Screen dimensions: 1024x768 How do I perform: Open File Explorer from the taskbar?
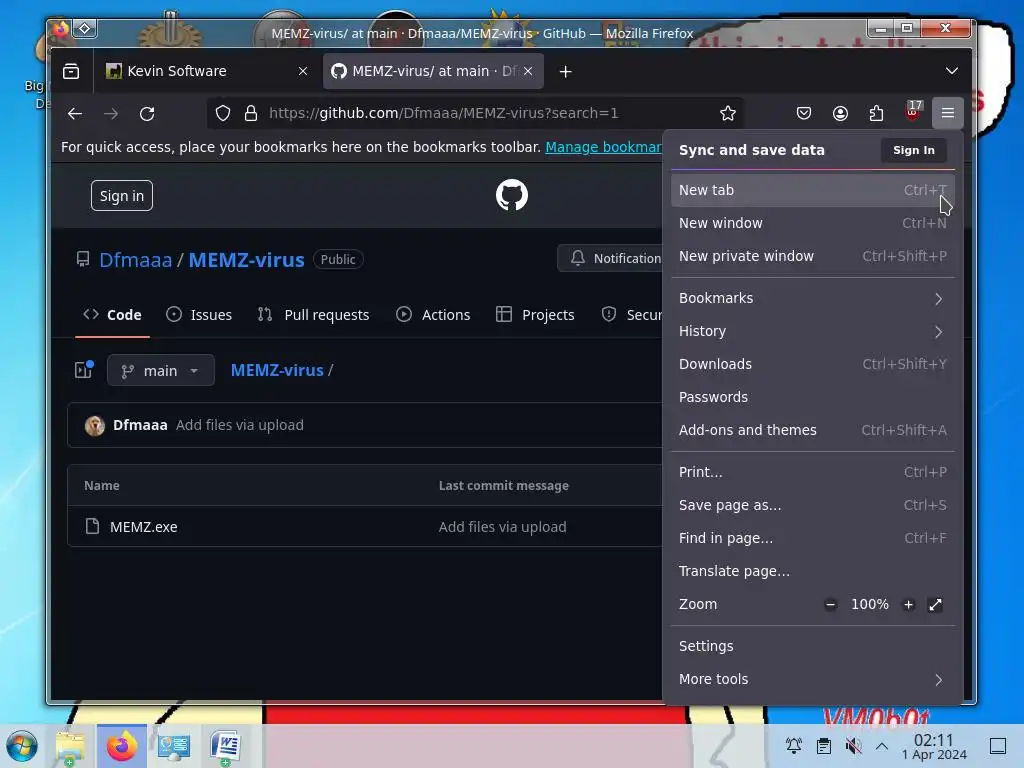coord(70,747)
